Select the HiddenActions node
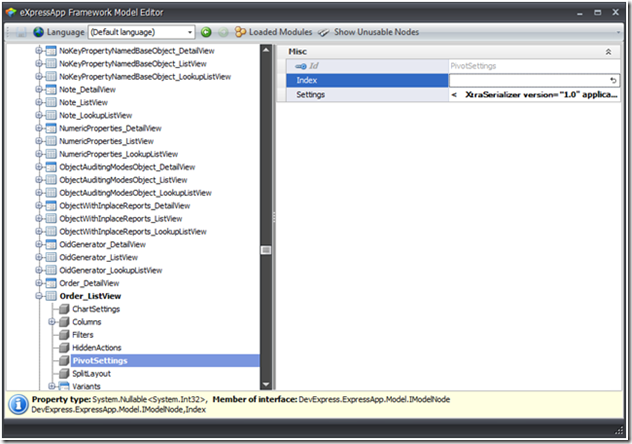The width and height of the screenshot is (632, 444). coord(97,348)
